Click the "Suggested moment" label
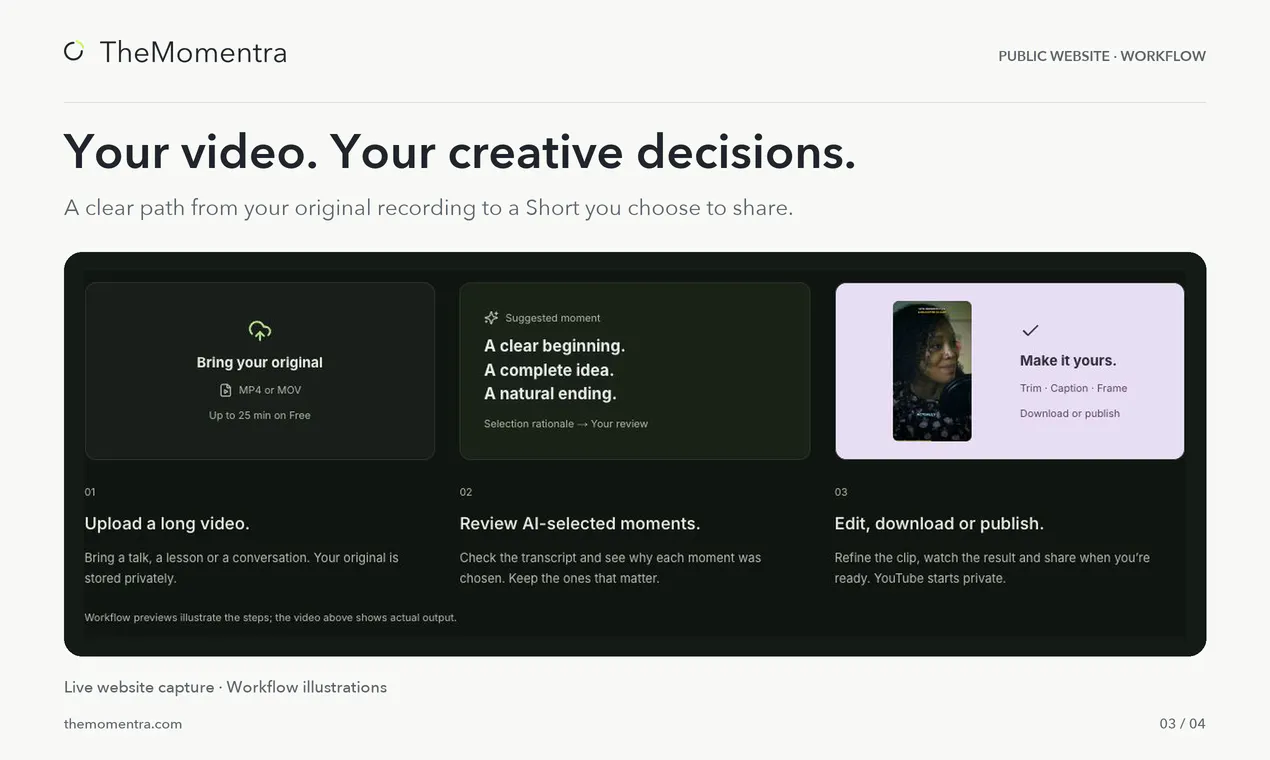Screen dimensions: 1270x760 click(553, 318)
